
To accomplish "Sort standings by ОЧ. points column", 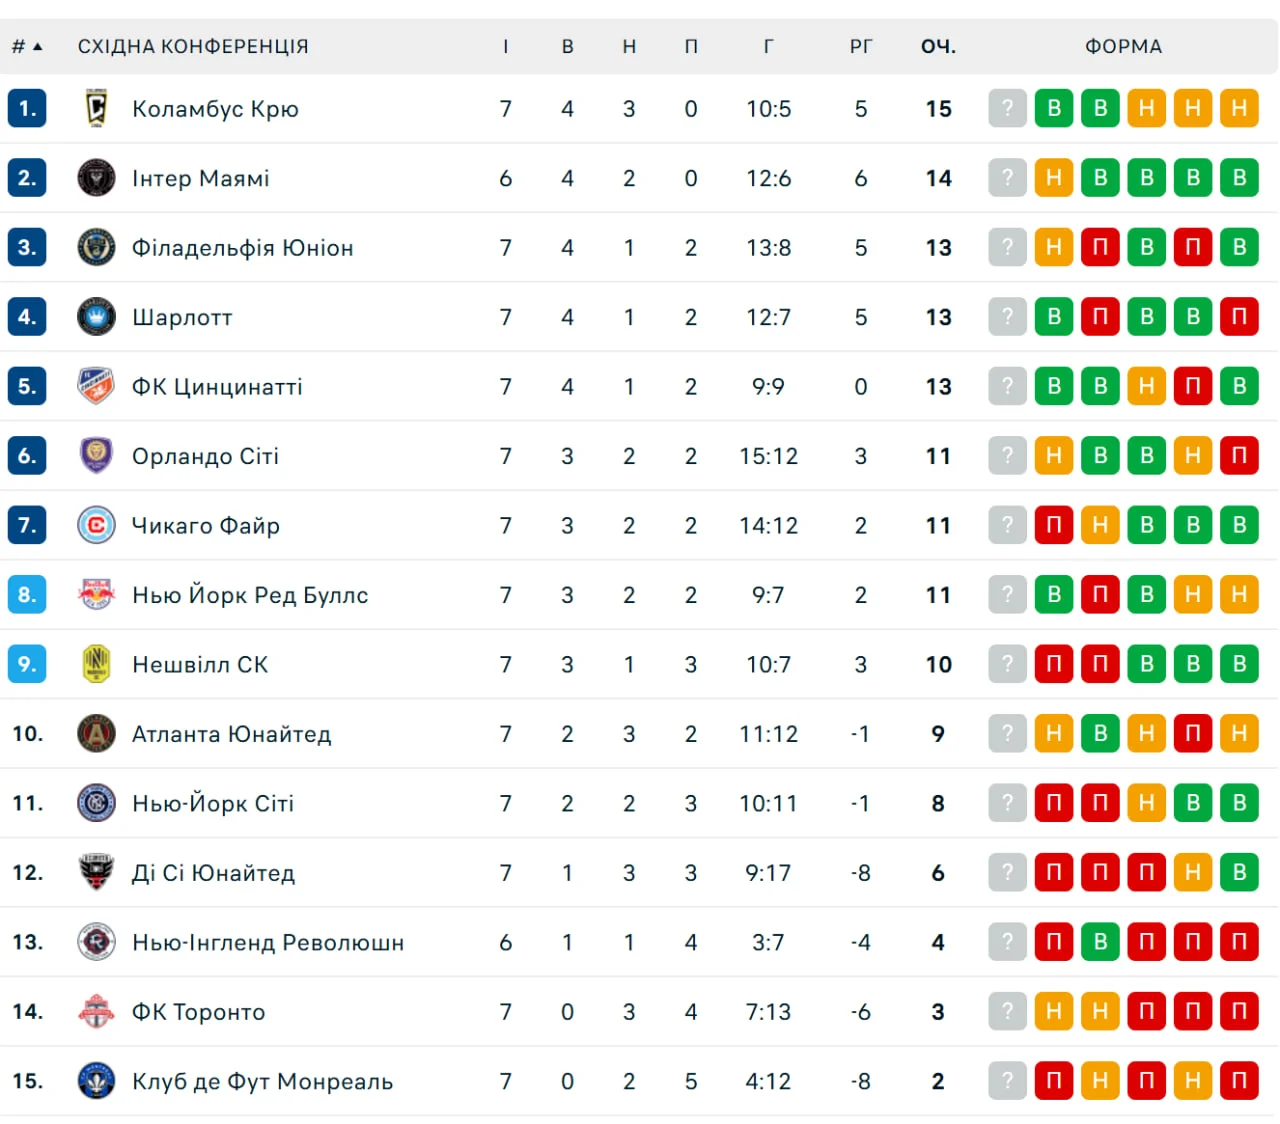I will [938, 46].
